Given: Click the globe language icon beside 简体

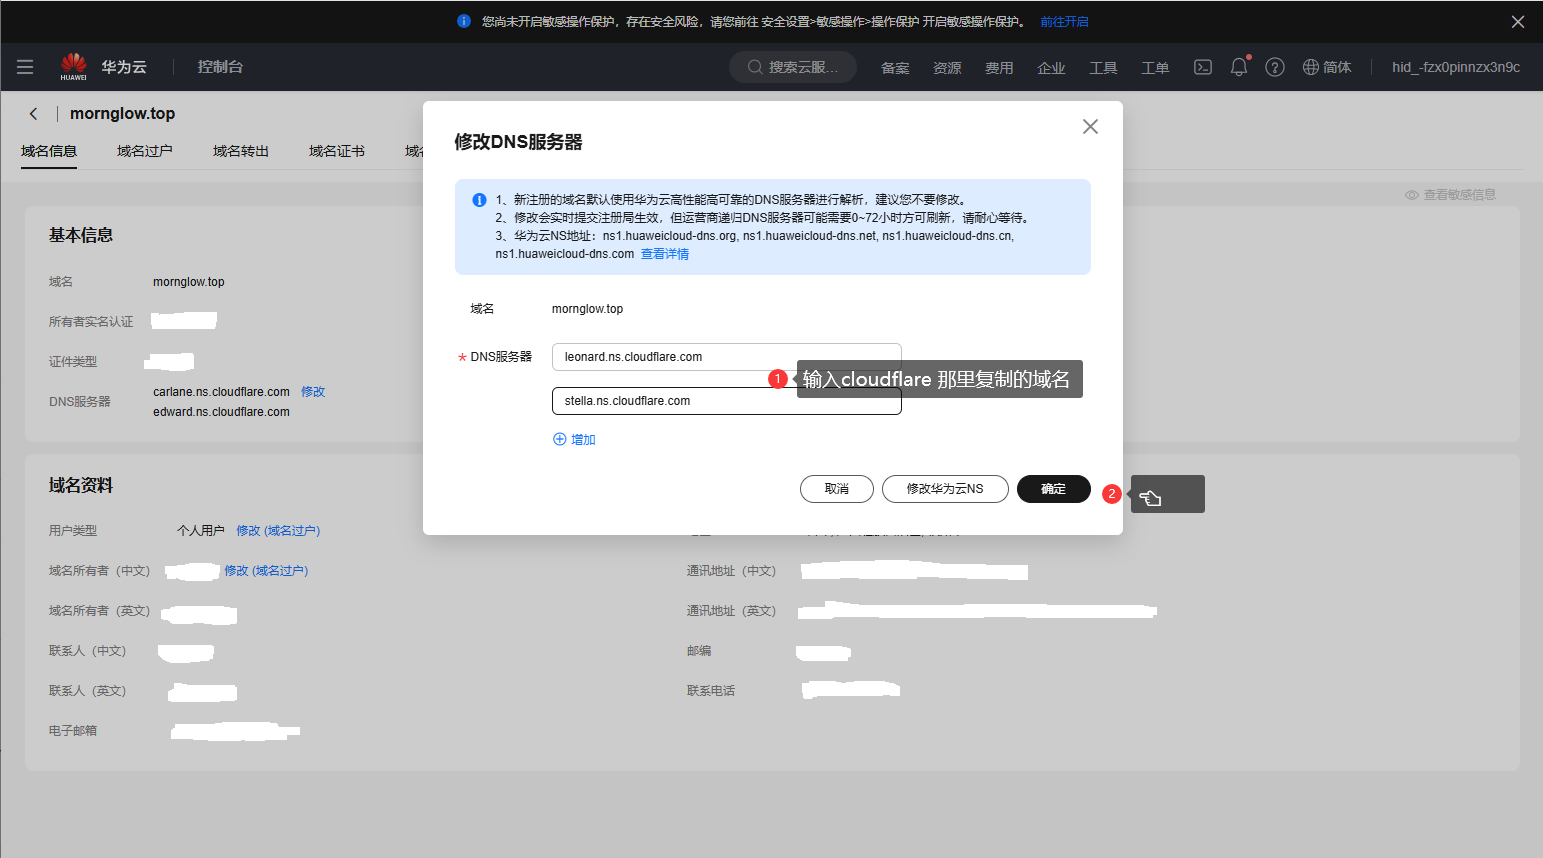Looking at the screenshot, I should click(1313, 67).
